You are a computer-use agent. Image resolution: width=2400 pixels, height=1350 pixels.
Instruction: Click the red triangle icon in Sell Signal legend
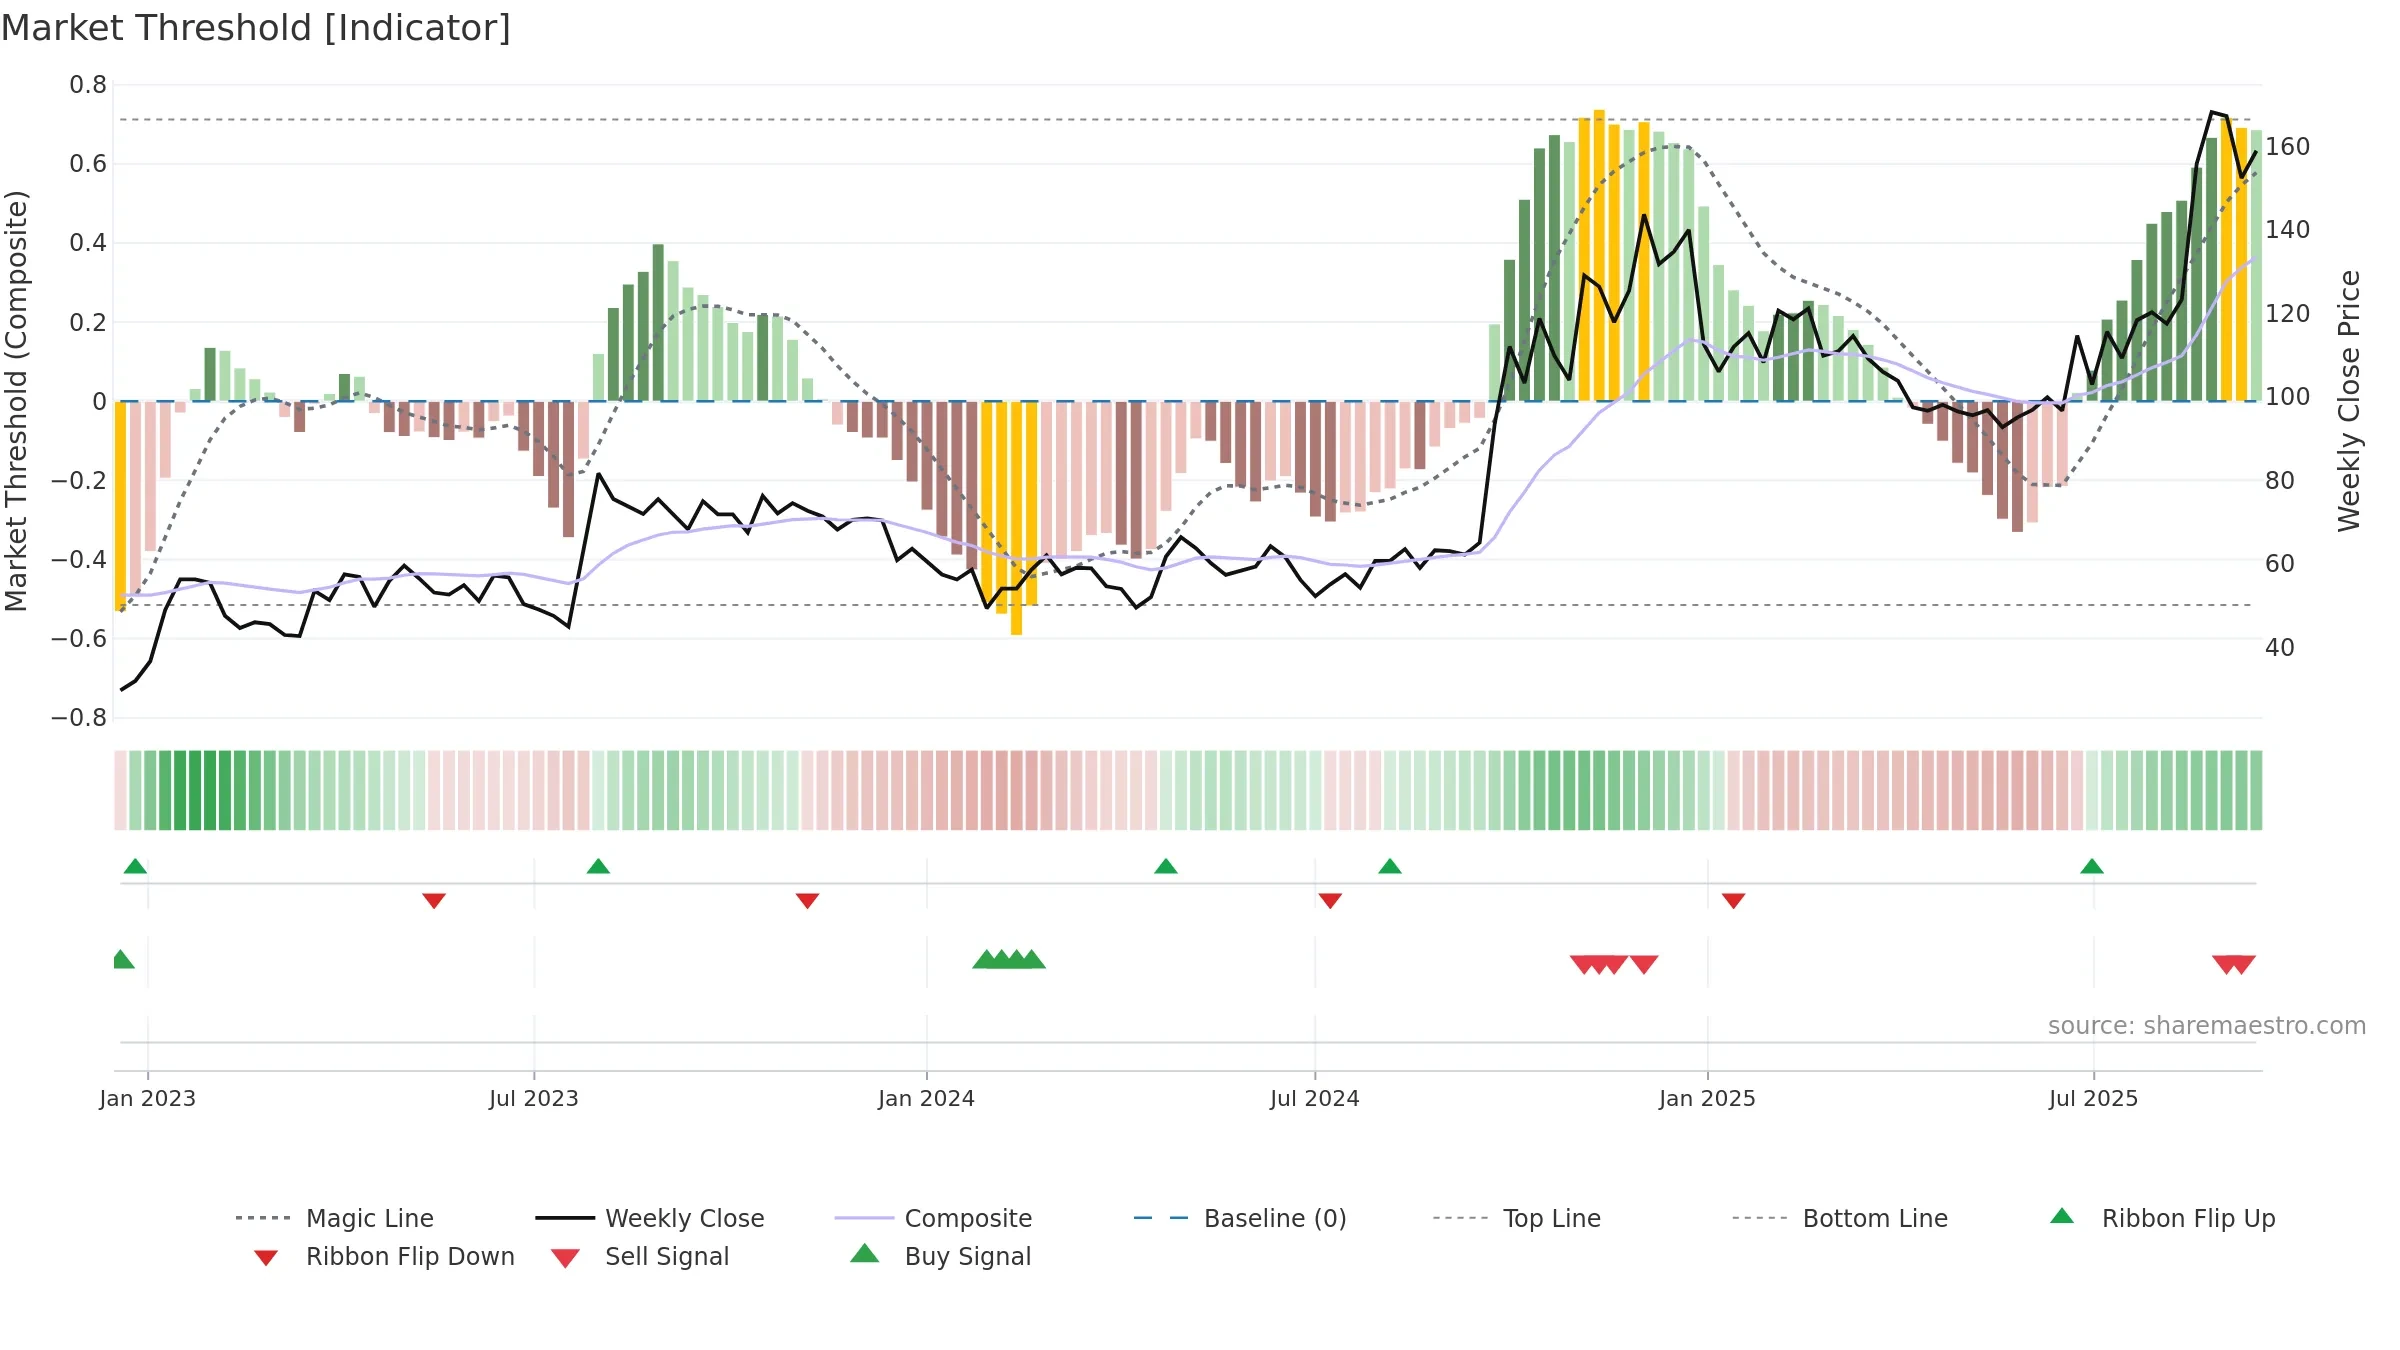pos(565,1258)
